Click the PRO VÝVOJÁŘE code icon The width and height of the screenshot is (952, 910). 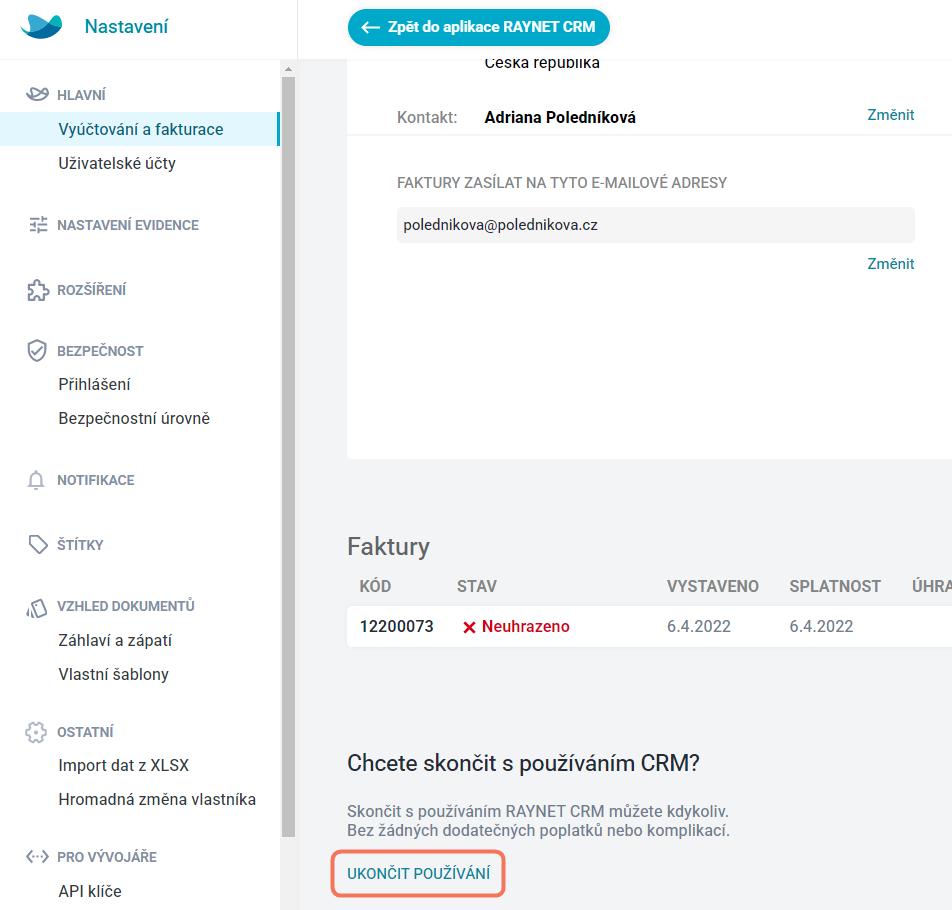tap(37, 857)
